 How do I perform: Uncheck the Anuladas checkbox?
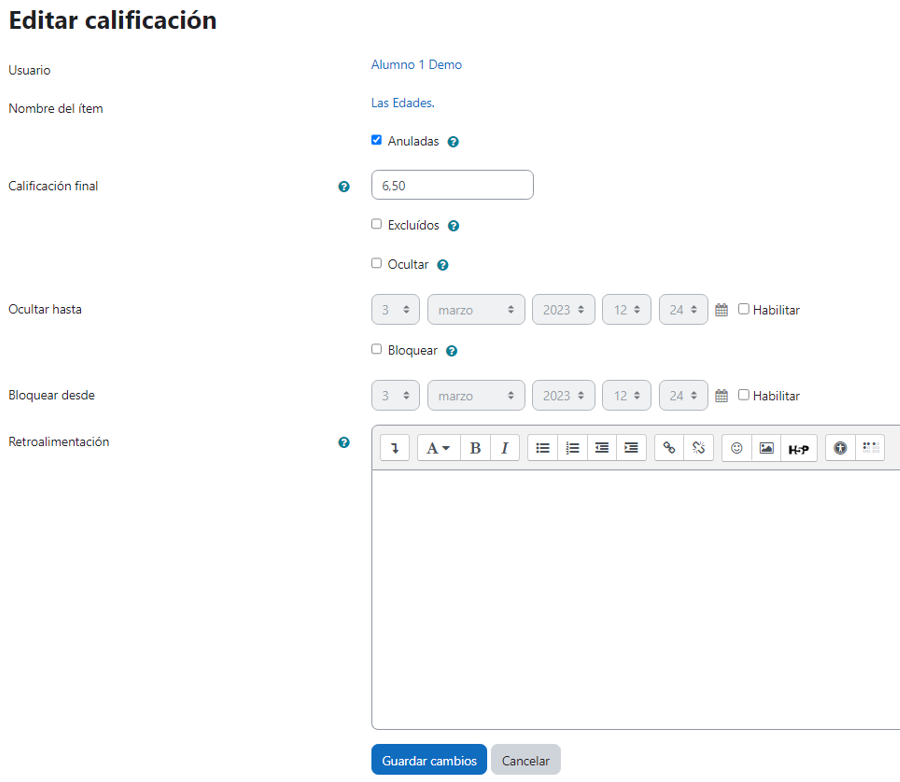tap(377, 140)
